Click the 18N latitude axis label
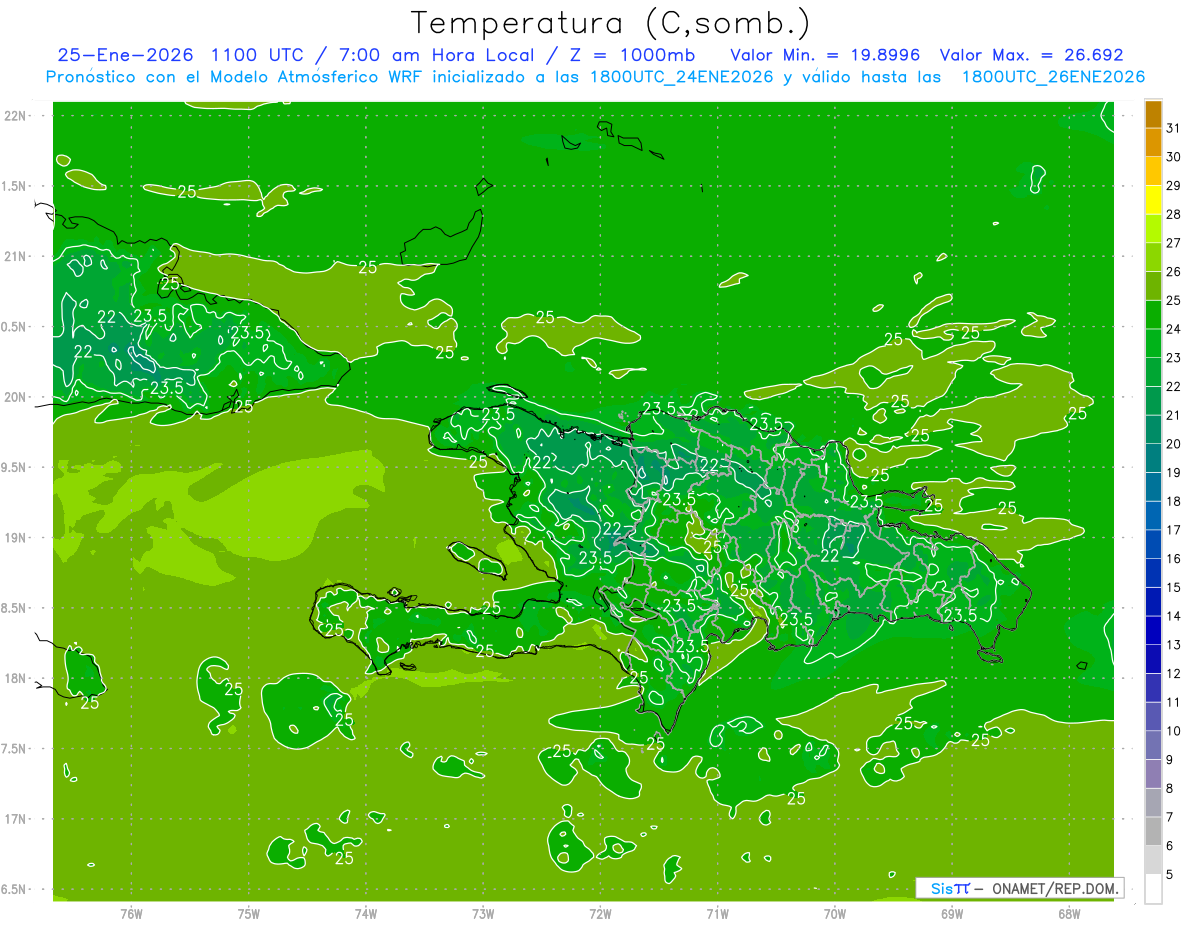The height and width of the screenshot is (927, 1200). (x=16, y=679)
